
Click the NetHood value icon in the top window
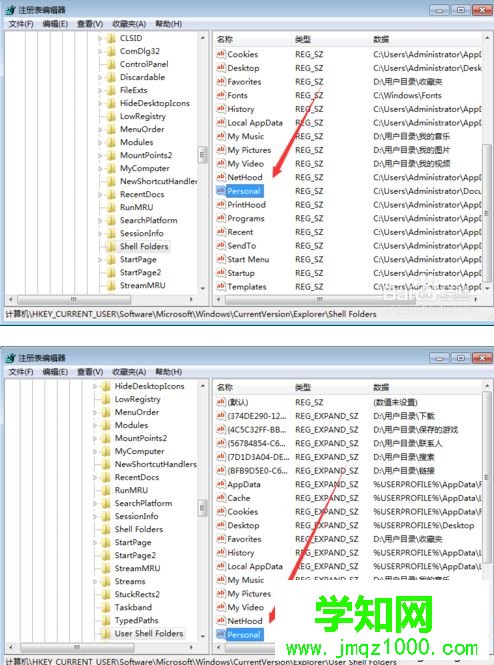[220, 177]
